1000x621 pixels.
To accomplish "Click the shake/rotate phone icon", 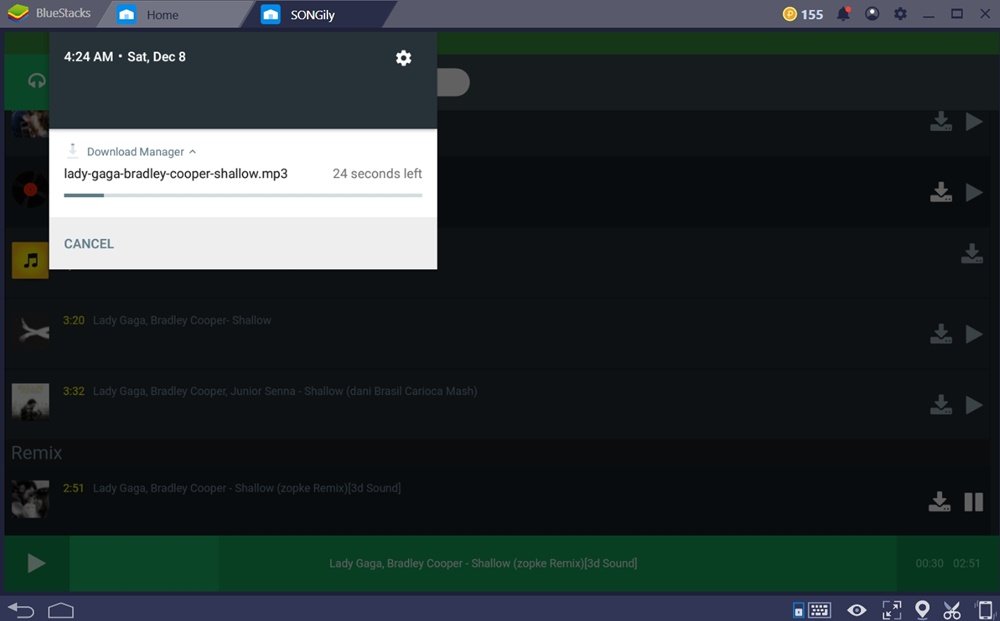I will pos(984,610).
